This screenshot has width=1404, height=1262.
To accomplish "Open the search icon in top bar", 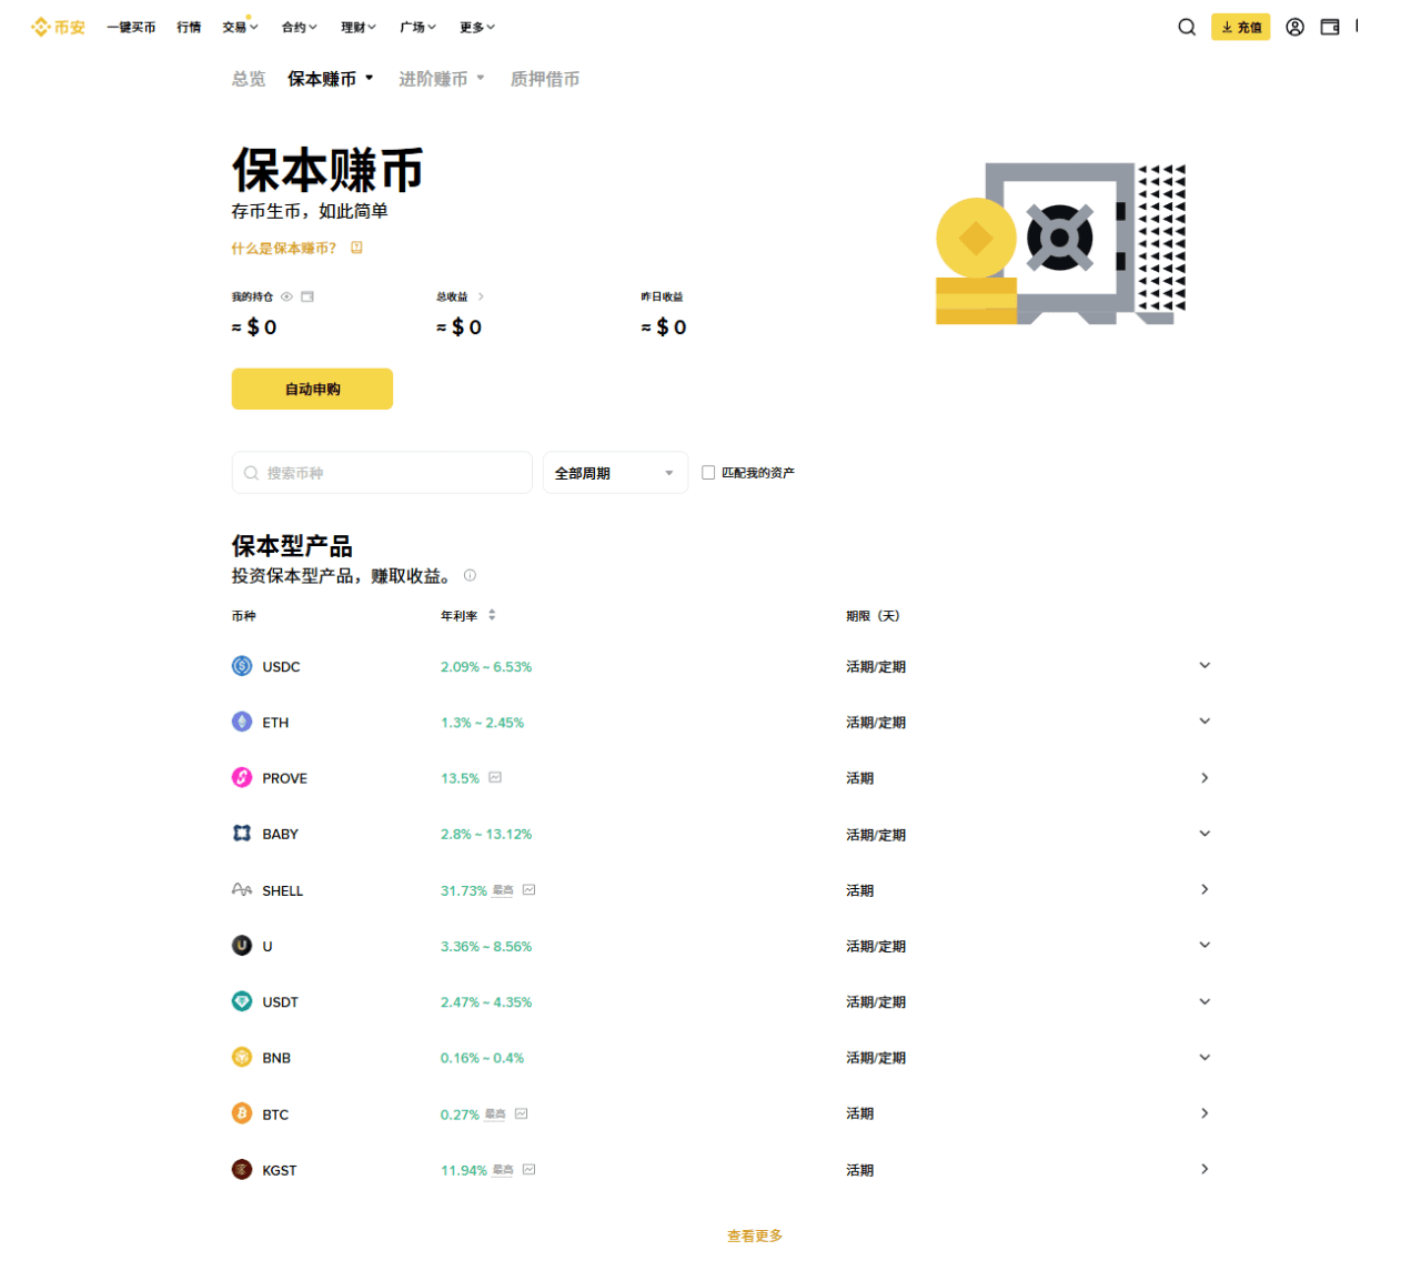I will pyautogui.click(x=1186, y=27).
